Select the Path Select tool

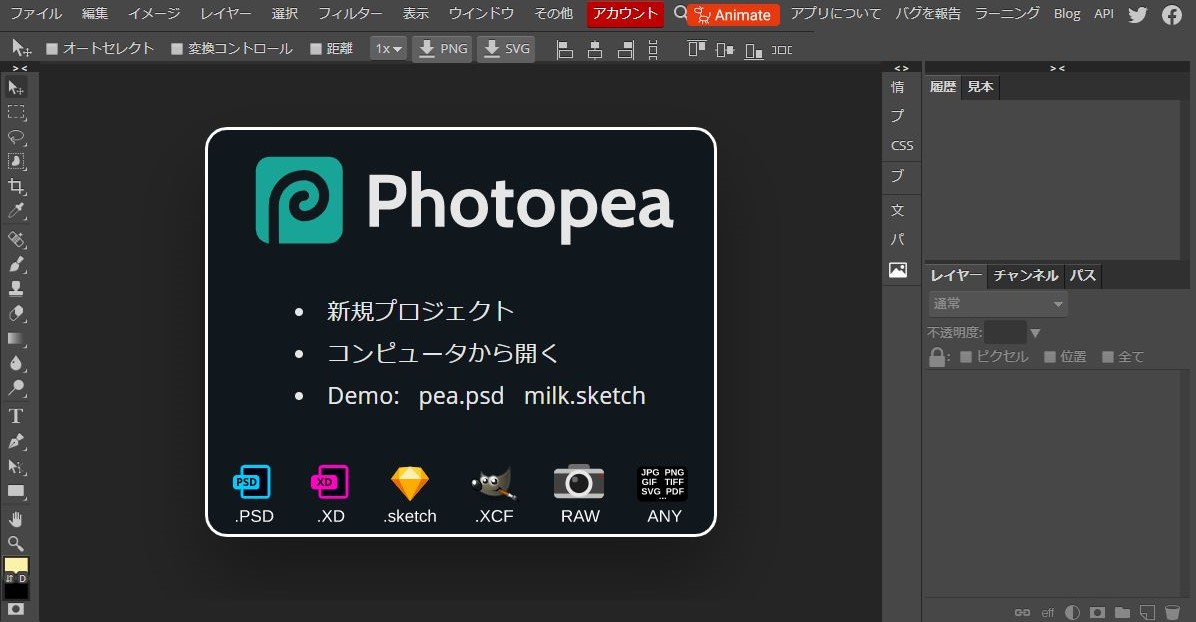tap(16, 466)
